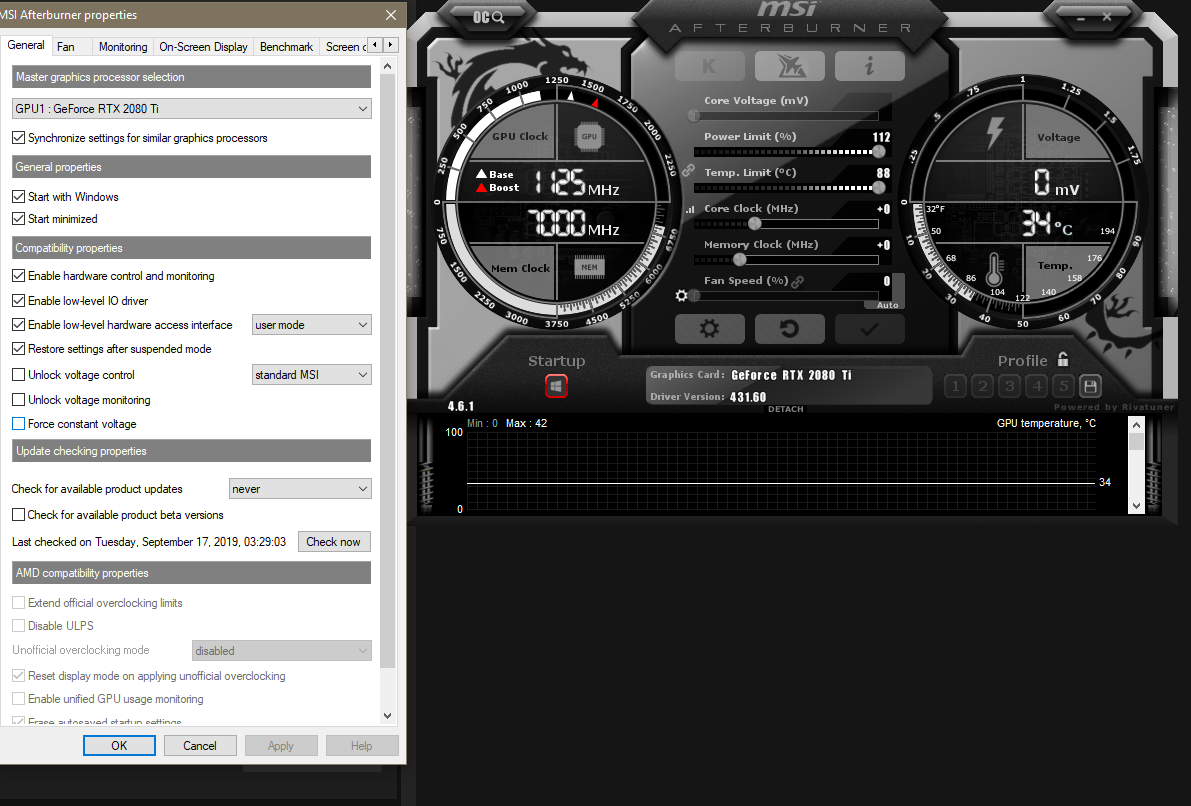The height and width of the screenshot is (806, 1191).
Task: Toggle Auto fan speed button
Action: [x=887, y=305]
